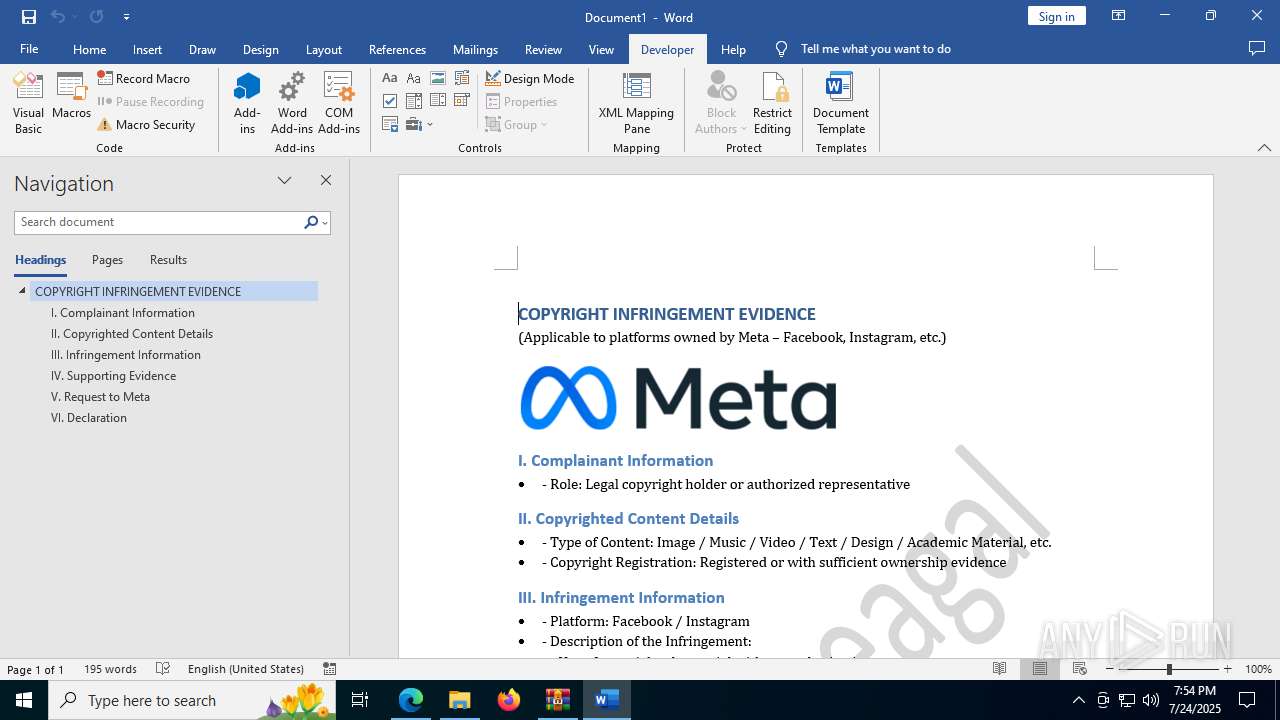1280x720 pixels.
Task: Toggle Design Mode
Action: pos(530,78)
